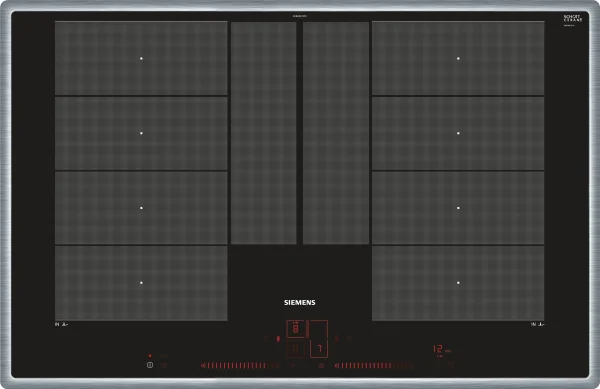The width and height of the screenshot is (600, 389).
Task: Tap the right narrow center cooking strip
Action: (x=336, y=133)
